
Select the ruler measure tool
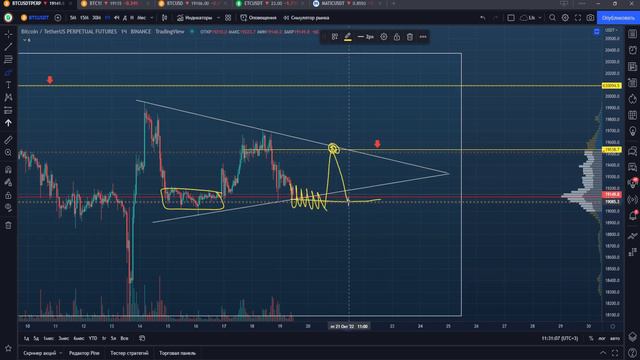[8, 140]
